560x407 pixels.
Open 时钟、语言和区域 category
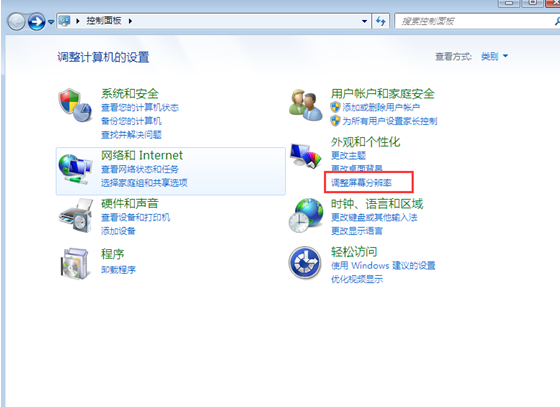(377, 204)
